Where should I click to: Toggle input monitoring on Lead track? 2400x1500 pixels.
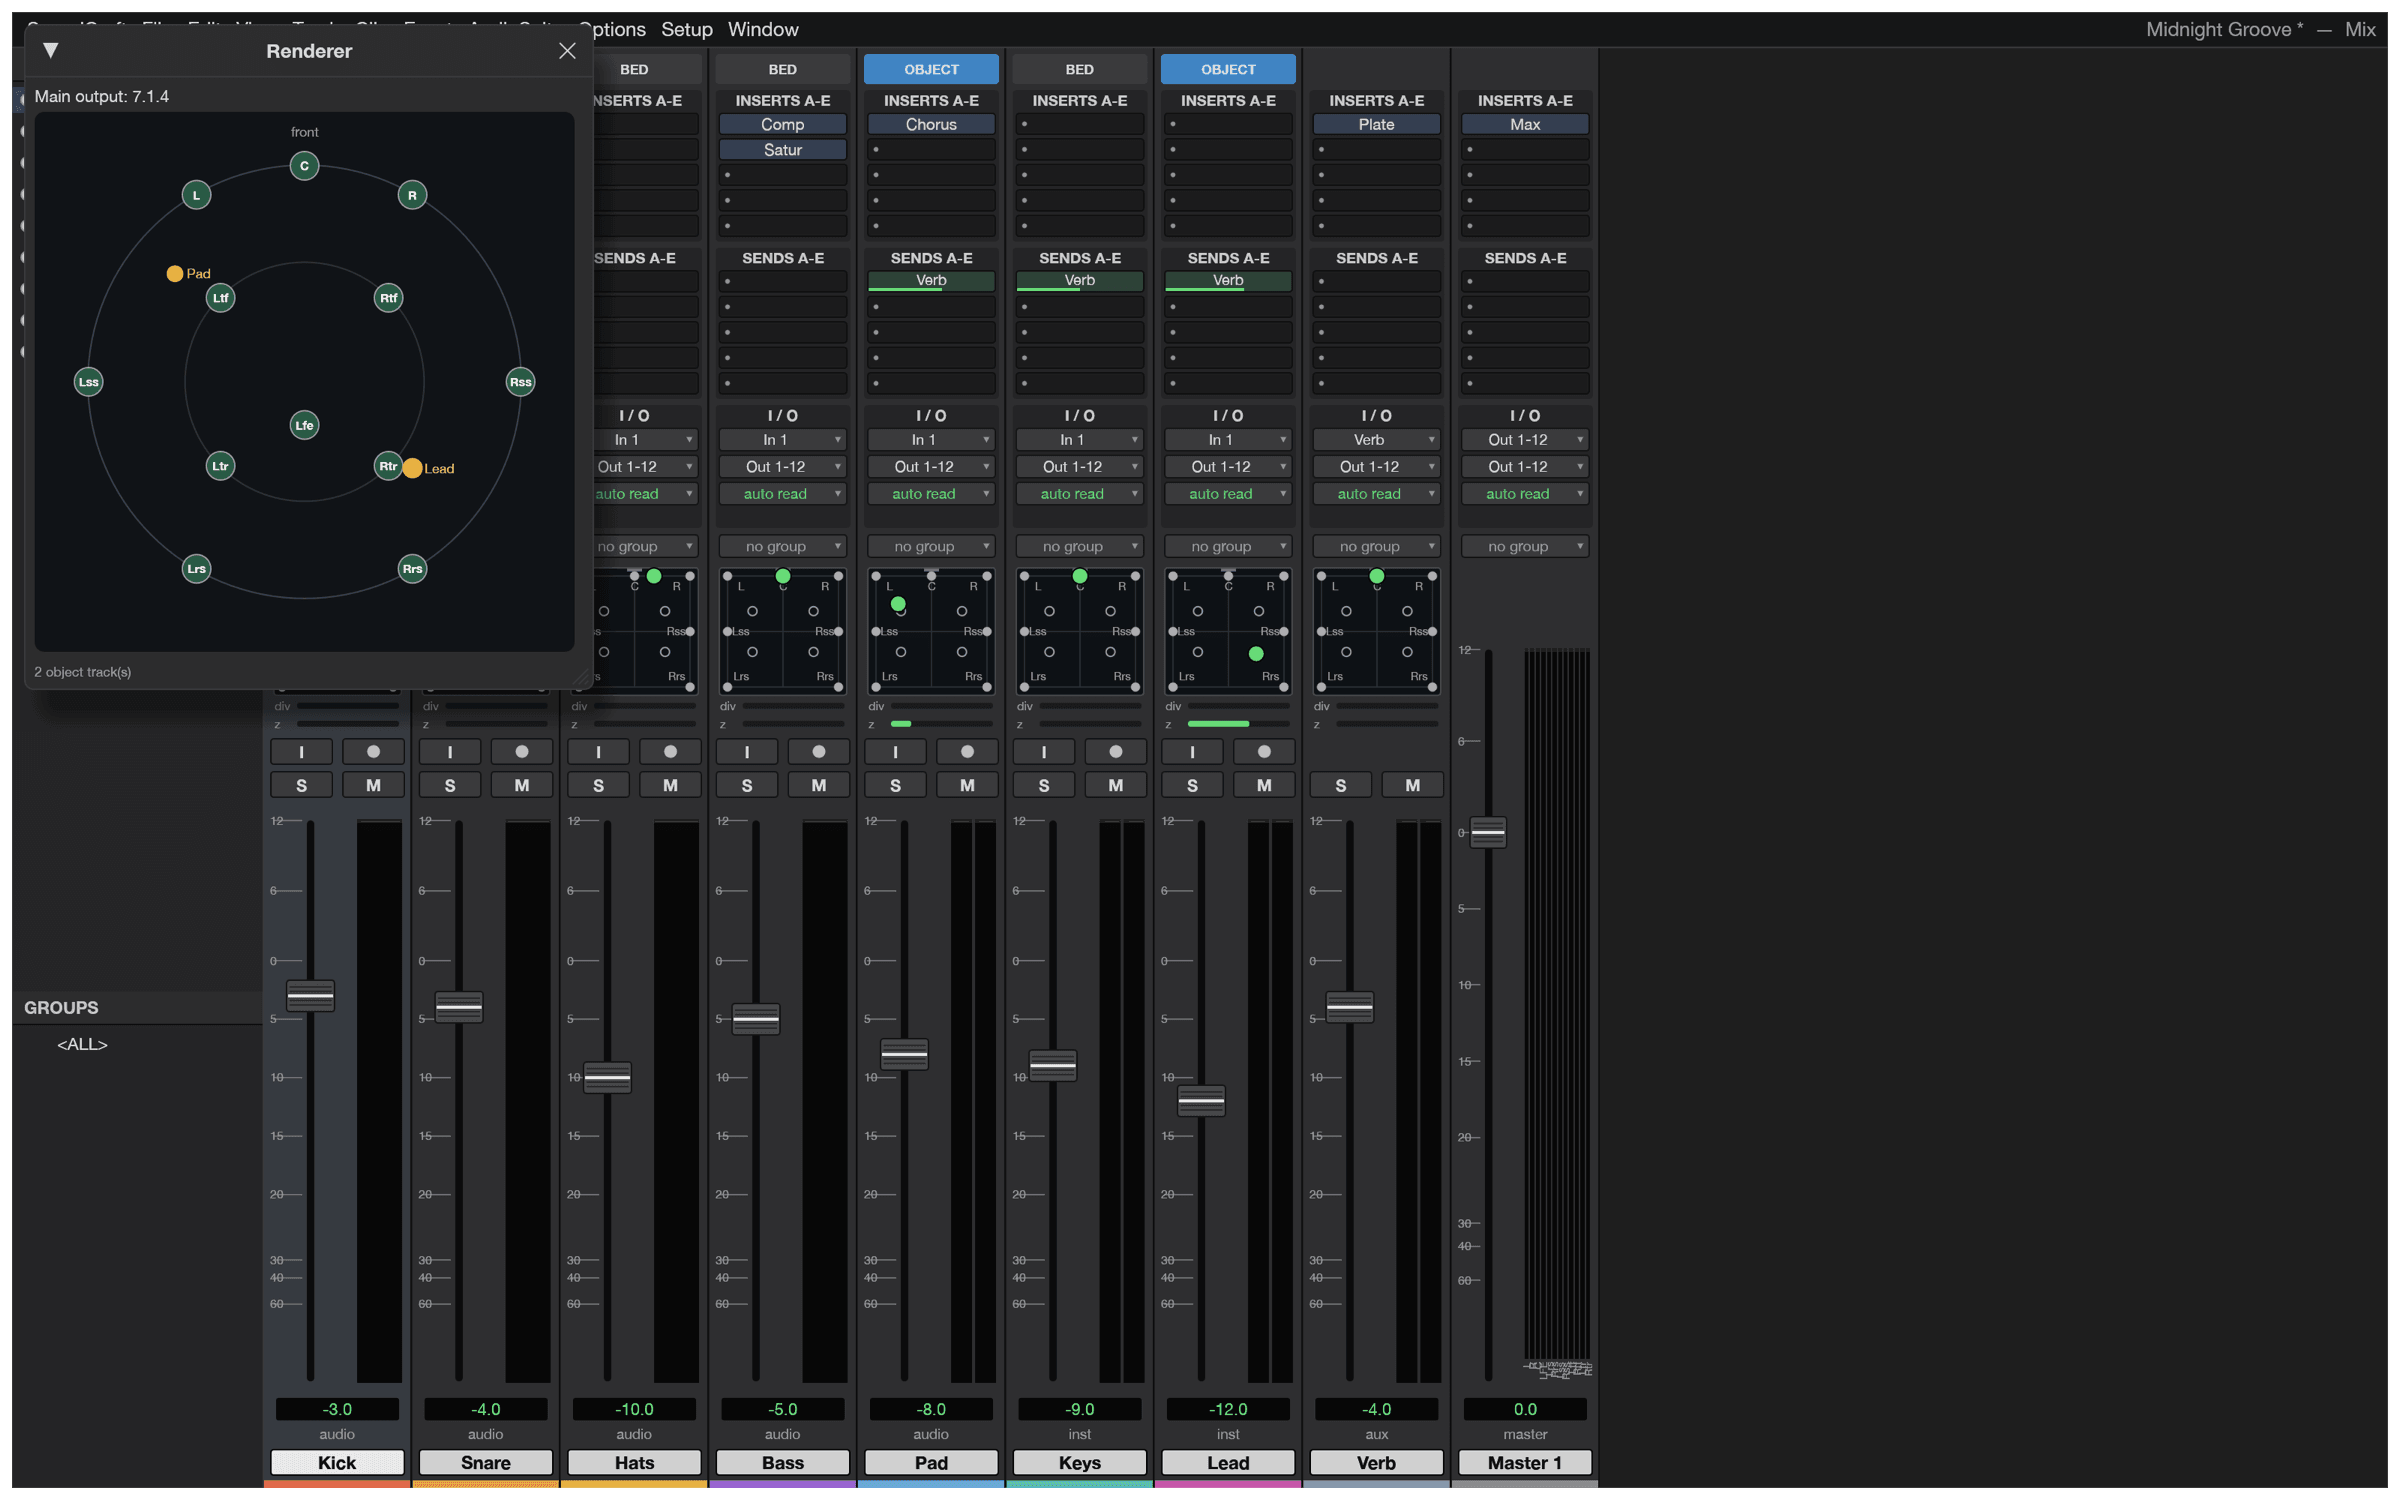[x=1192, y=752]
